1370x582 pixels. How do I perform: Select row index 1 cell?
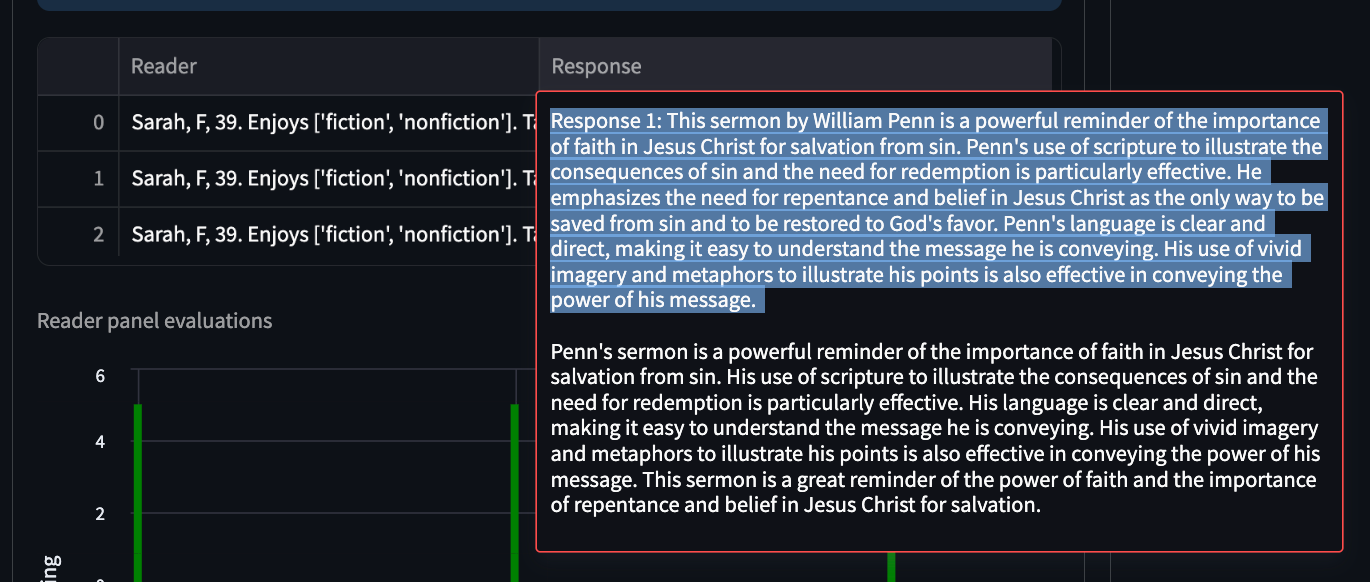78,179
